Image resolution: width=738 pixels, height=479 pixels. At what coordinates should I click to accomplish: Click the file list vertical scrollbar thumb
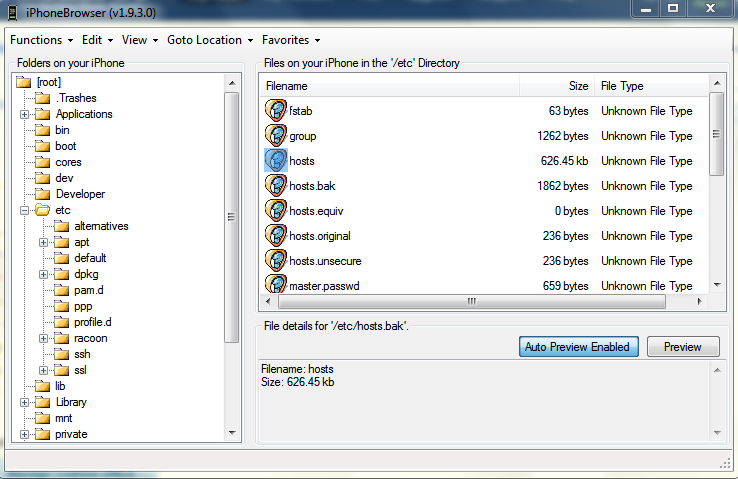(x=717, y=134)
